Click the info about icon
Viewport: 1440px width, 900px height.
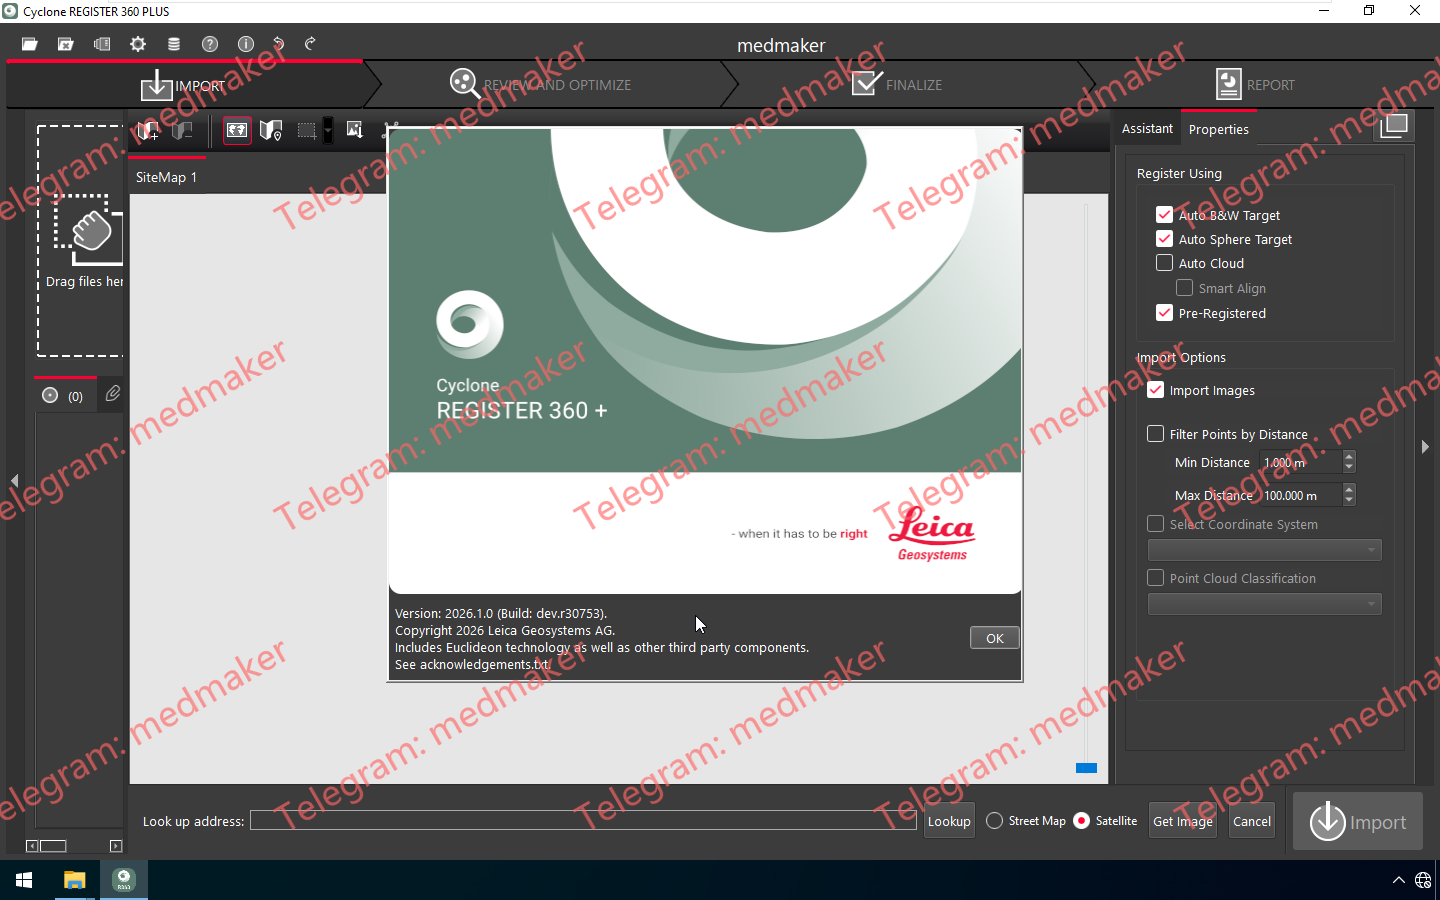tap(246, 44)
